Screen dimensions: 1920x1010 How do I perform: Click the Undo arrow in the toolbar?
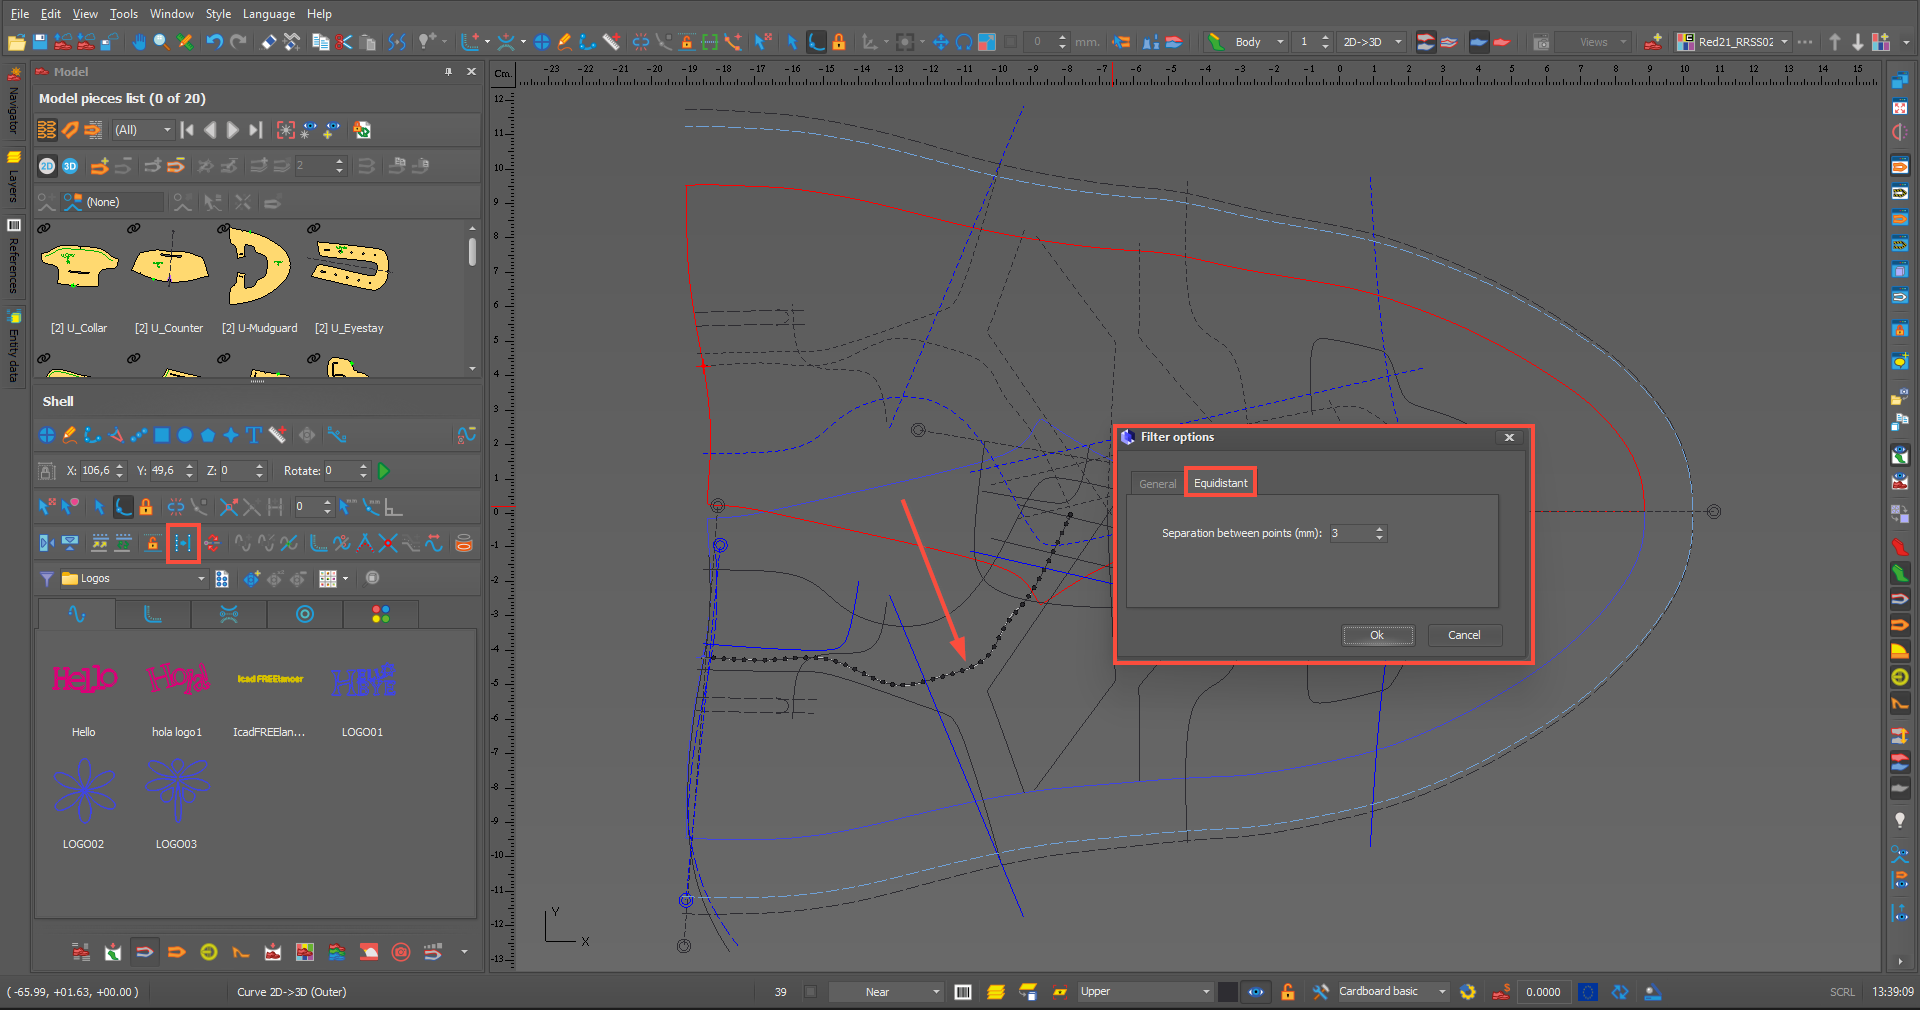(214, 42)
